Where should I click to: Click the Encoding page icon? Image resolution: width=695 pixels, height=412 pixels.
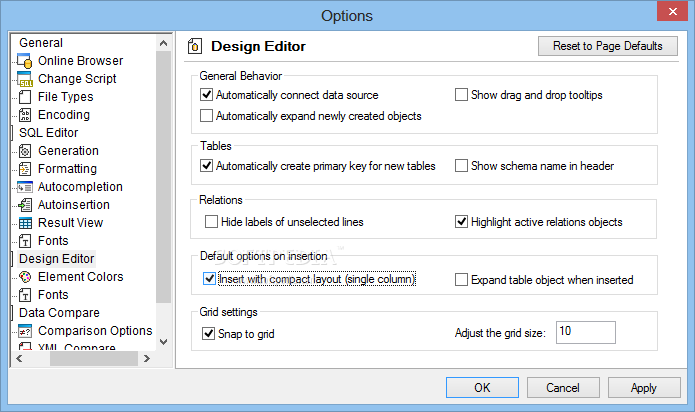tap(25, 115)
